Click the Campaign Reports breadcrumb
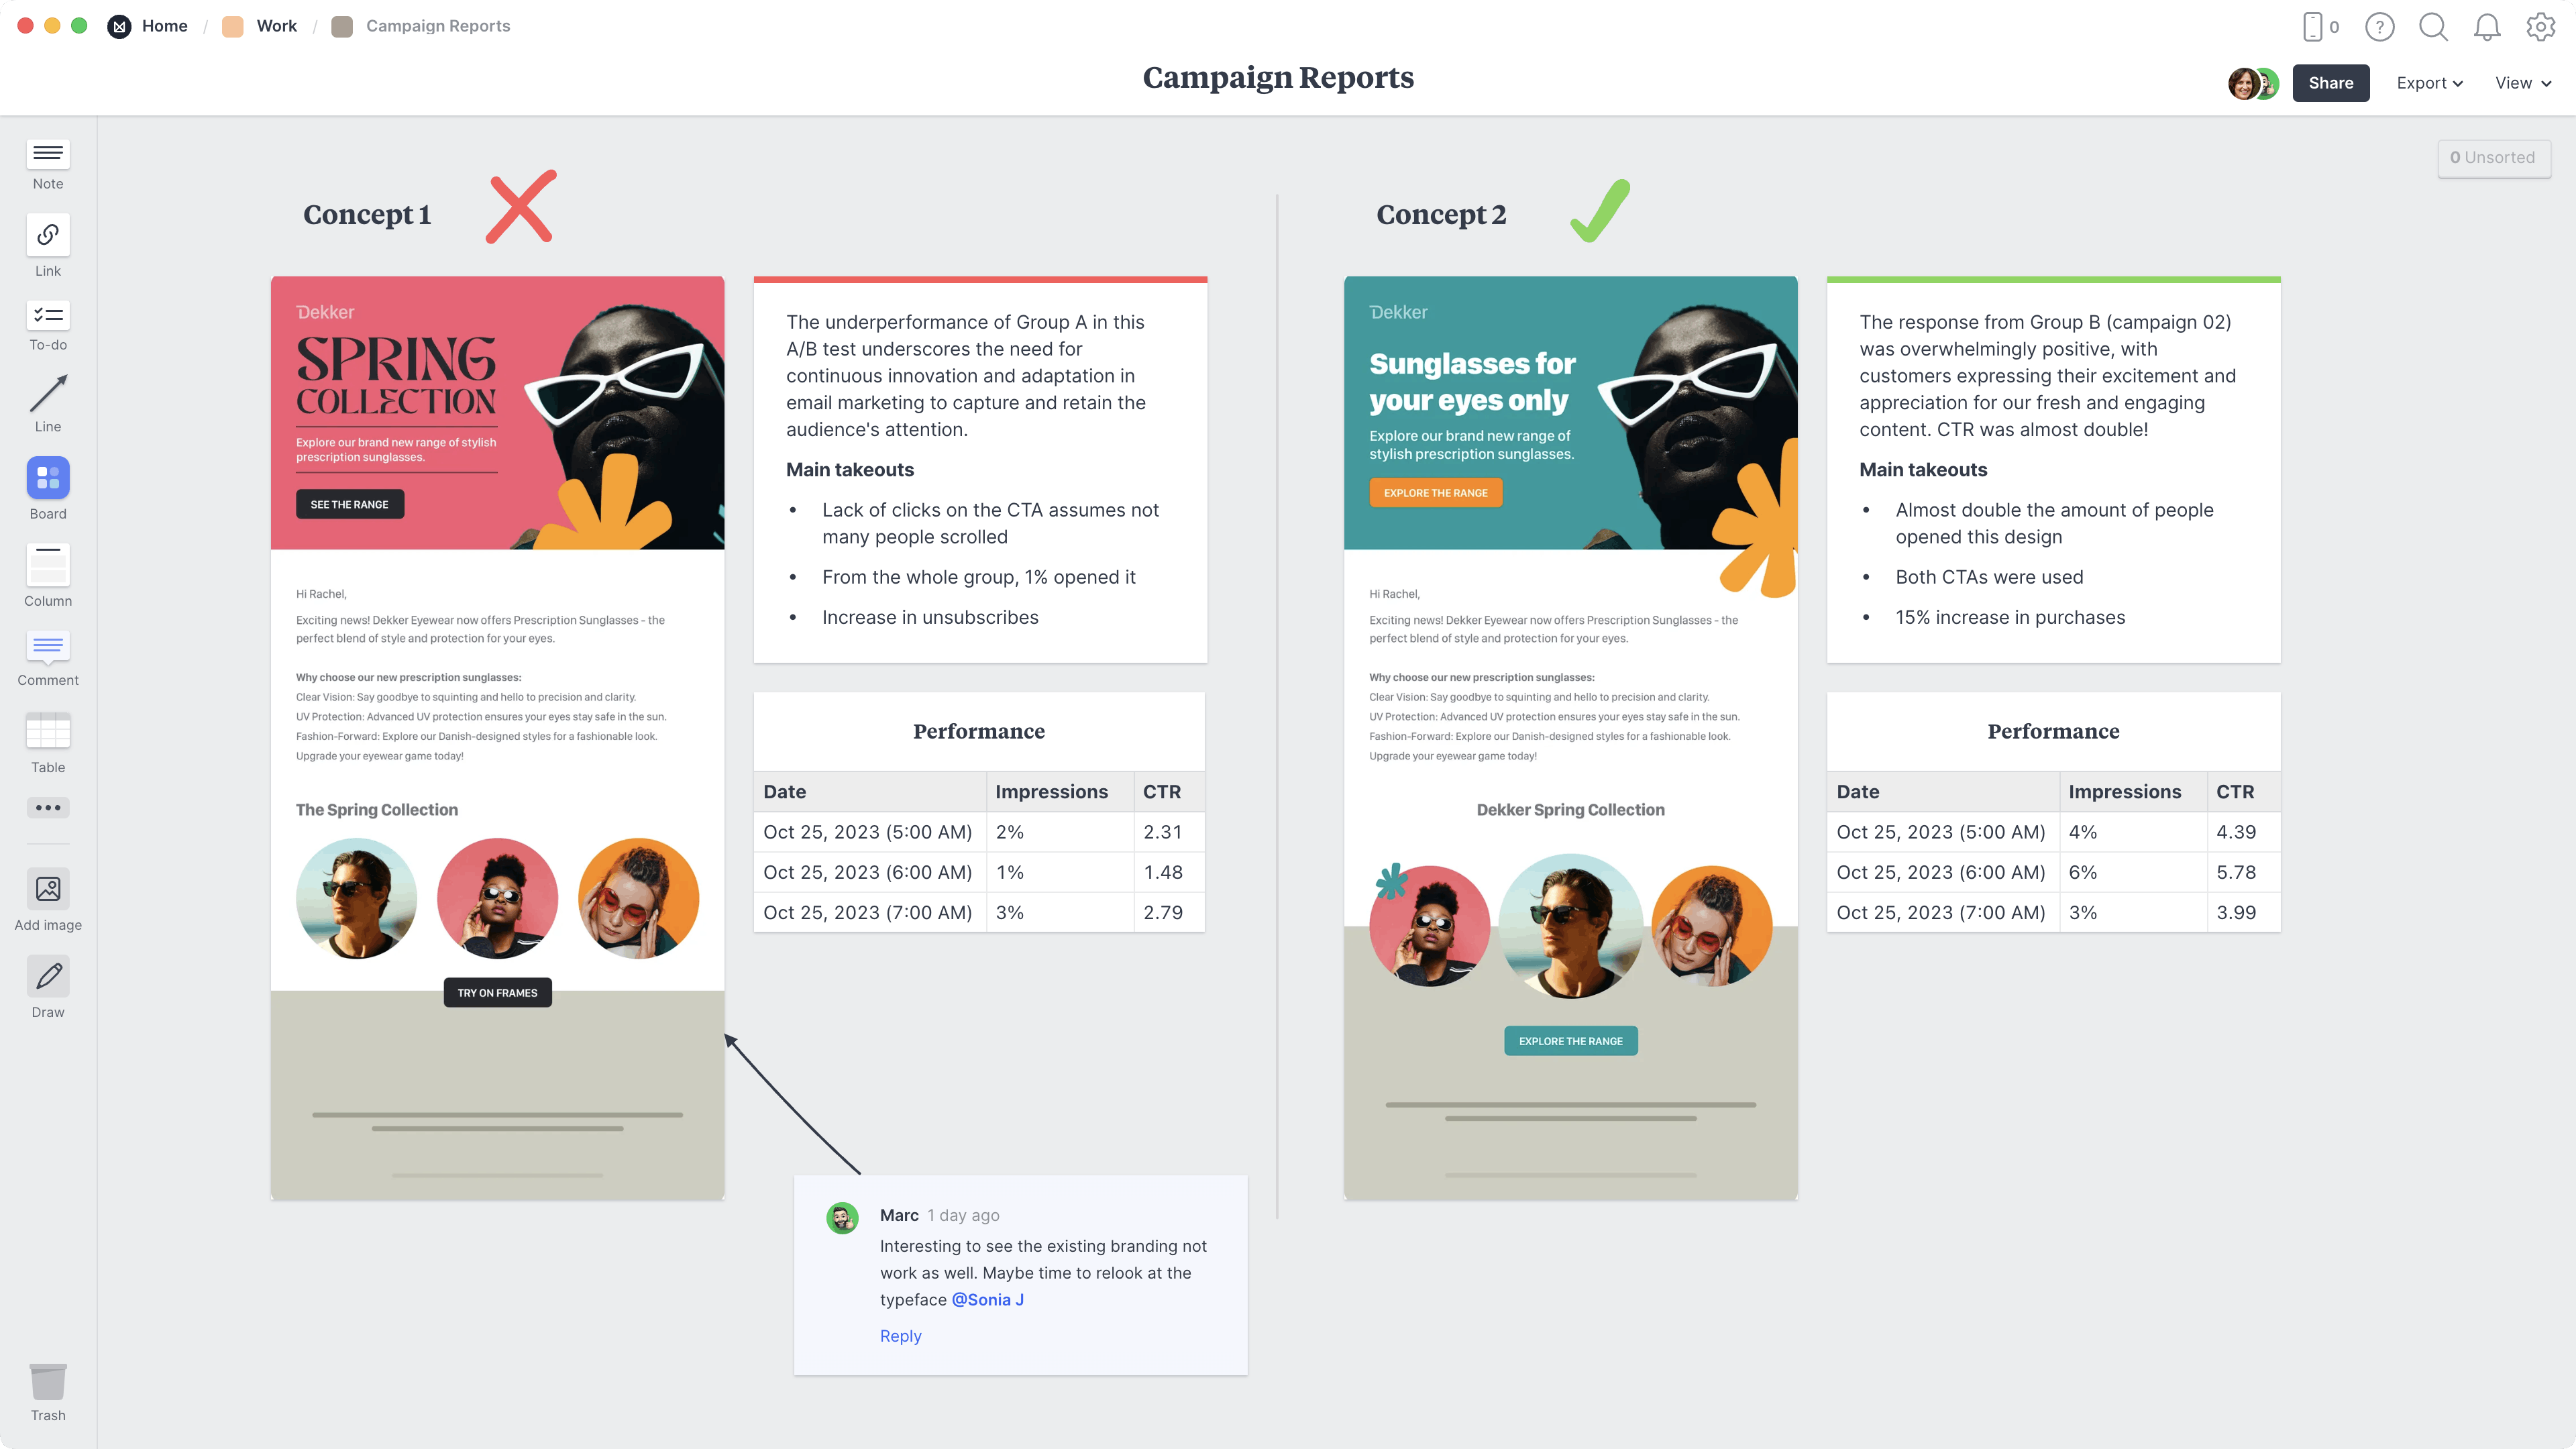Viewport: 2576px width, 1449px height. point(437,25)
